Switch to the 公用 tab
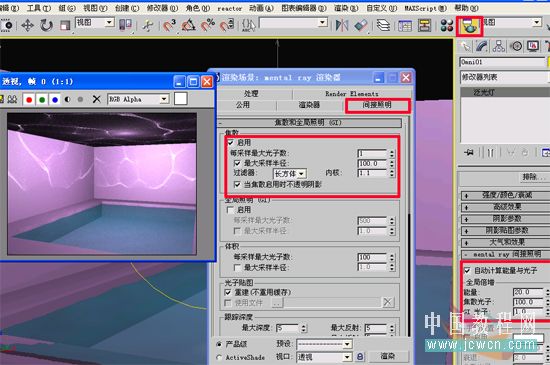Viewport: 550px width, 365px height. (x=243, y=105)
